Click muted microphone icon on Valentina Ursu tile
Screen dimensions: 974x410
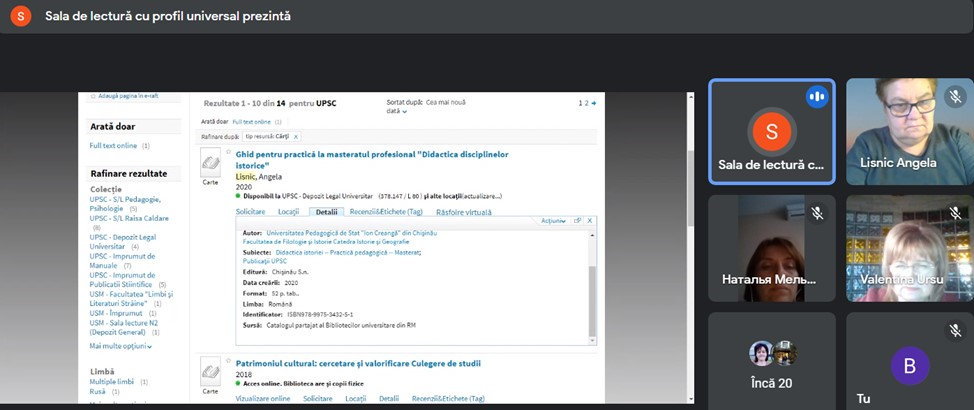click(x=955, y=214)
